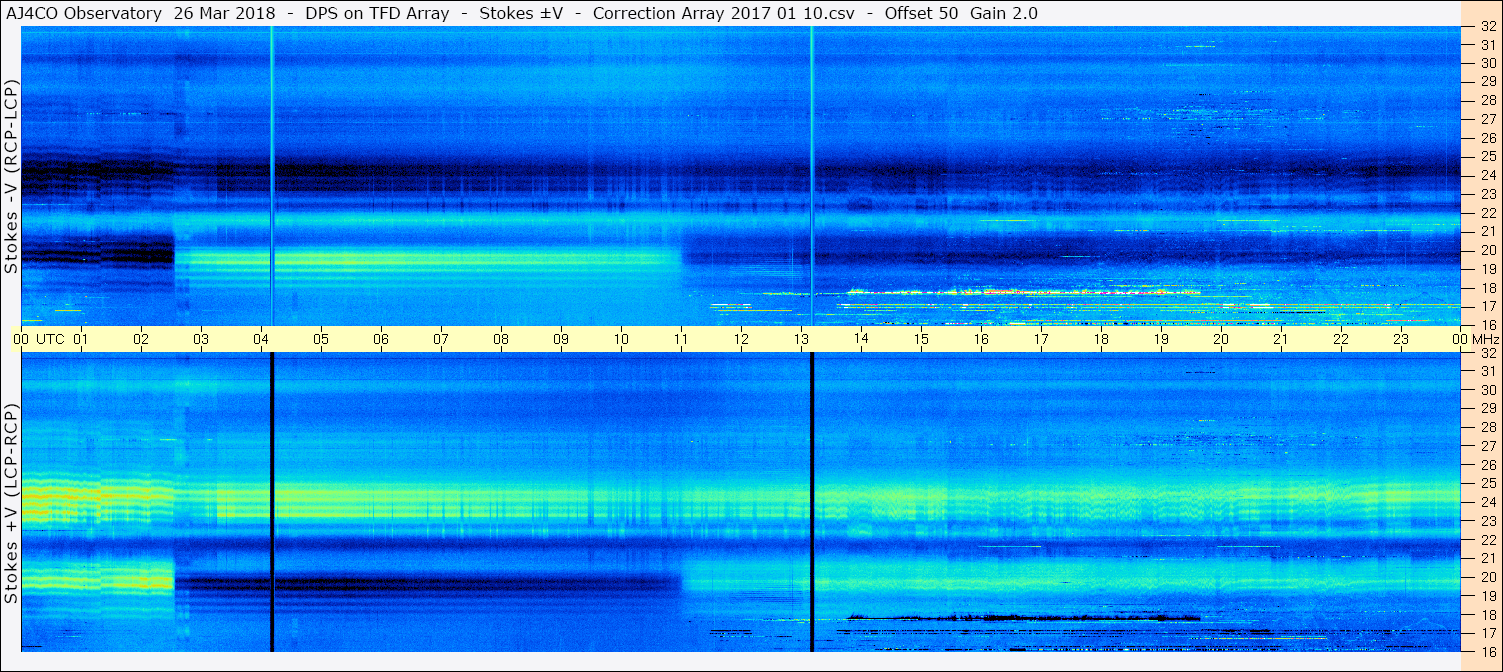Click hour 19 on the time axis
1503x672 pixels.
[x=1161, y=339]
